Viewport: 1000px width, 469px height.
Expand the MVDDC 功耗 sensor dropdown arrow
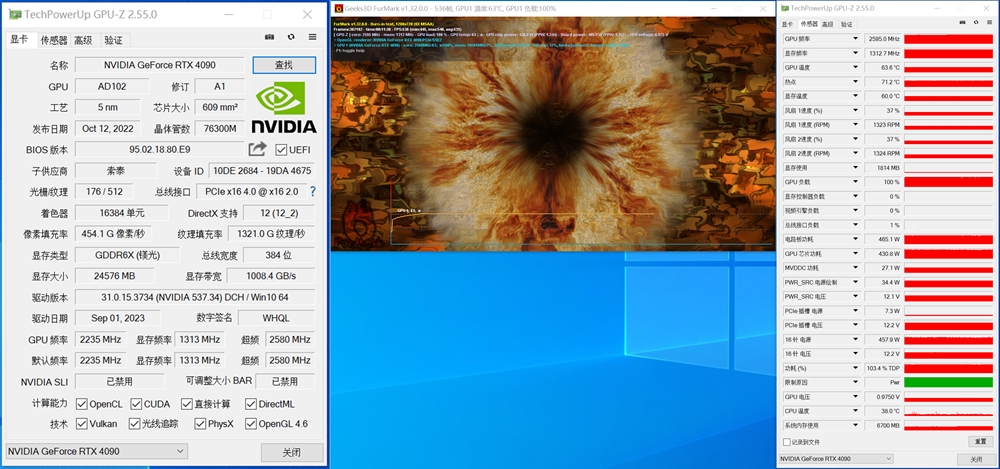(x=855, y=267)
